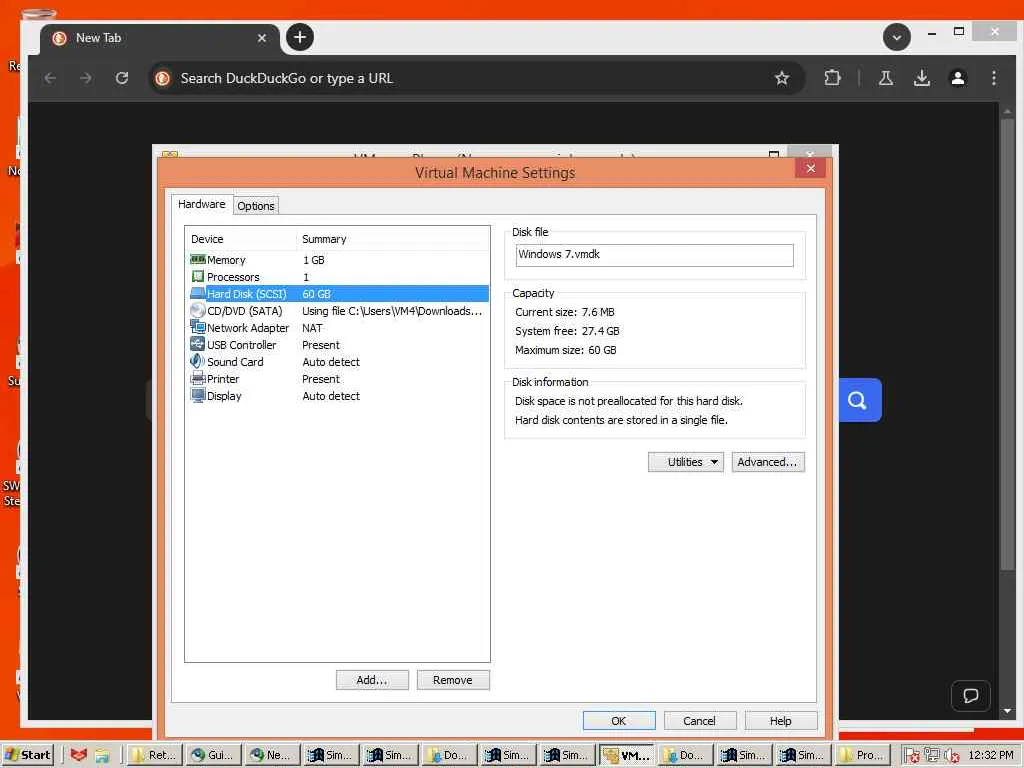Select the Processors device icon
Image resolution: width=1024 pixels, height=768 pixels.
[x=198, y=276]
